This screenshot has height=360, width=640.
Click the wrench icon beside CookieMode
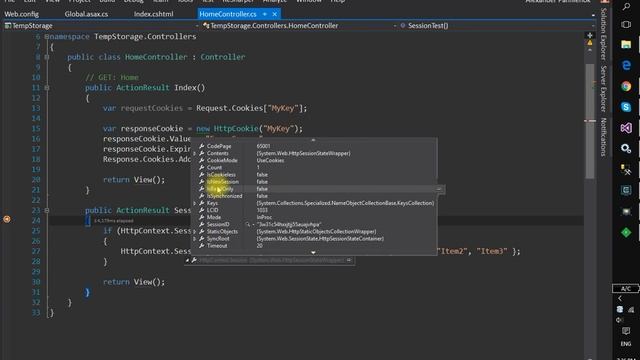tap(202, 160)
